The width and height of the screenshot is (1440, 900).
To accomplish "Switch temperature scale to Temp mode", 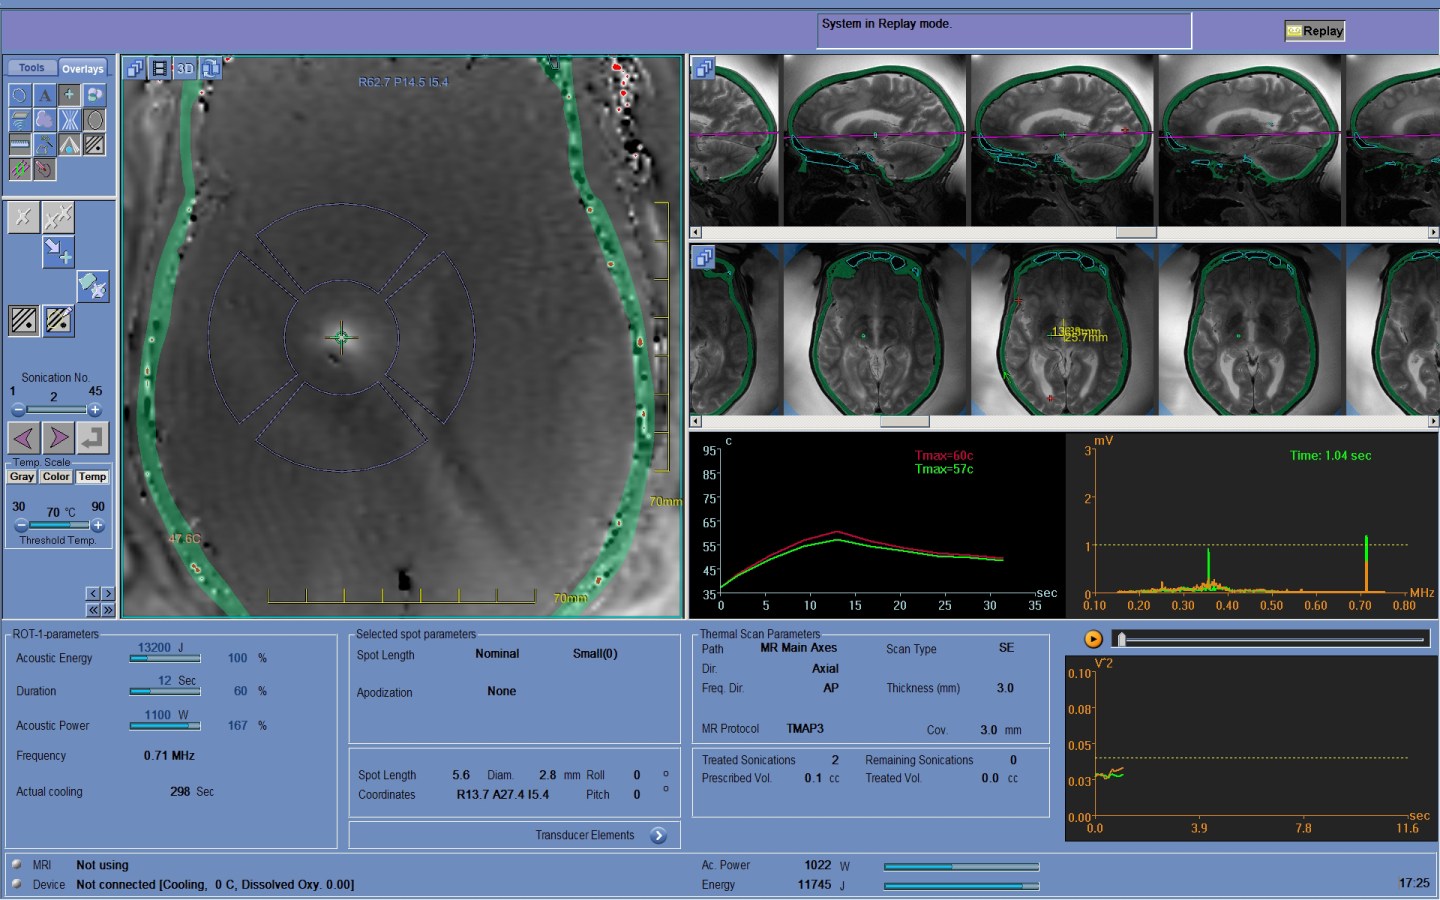I will click(x=92, y=477).
